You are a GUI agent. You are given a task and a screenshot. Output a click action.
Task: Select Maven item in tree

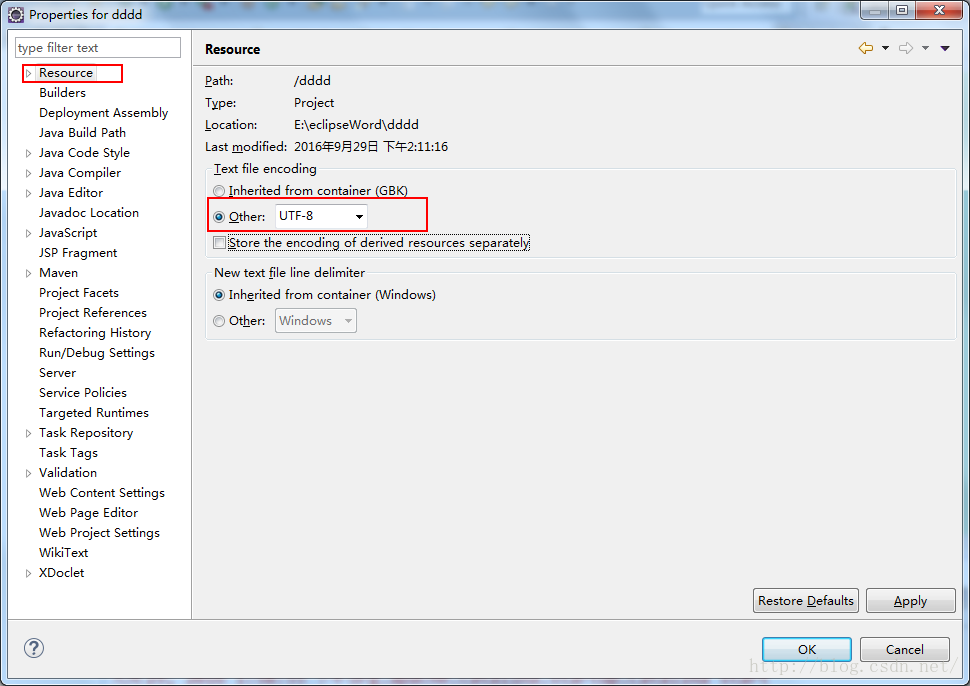[x=58, y=273]
